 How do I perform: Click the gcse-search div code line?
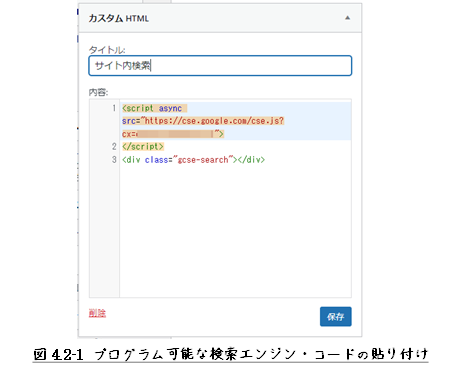point(193,160)
